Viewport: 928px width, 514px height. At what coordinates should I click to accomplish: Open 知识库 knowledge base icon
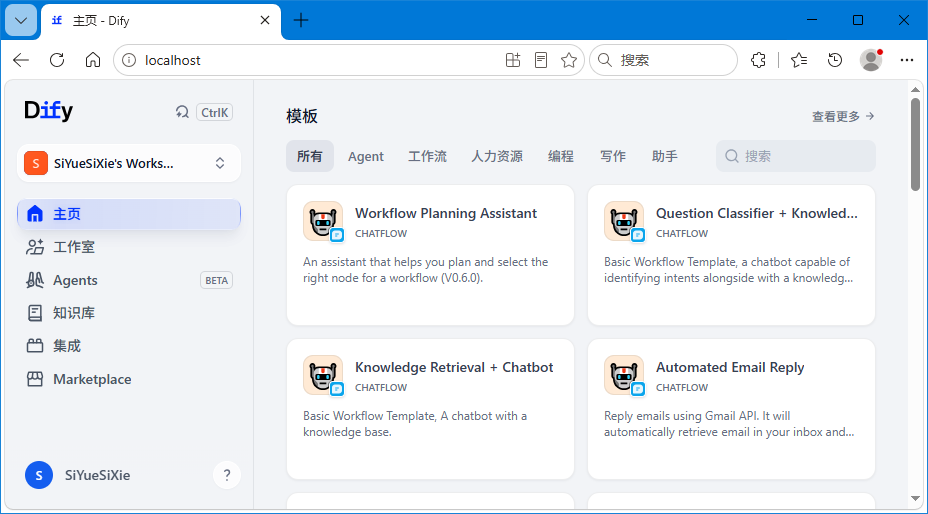[35, 313]
